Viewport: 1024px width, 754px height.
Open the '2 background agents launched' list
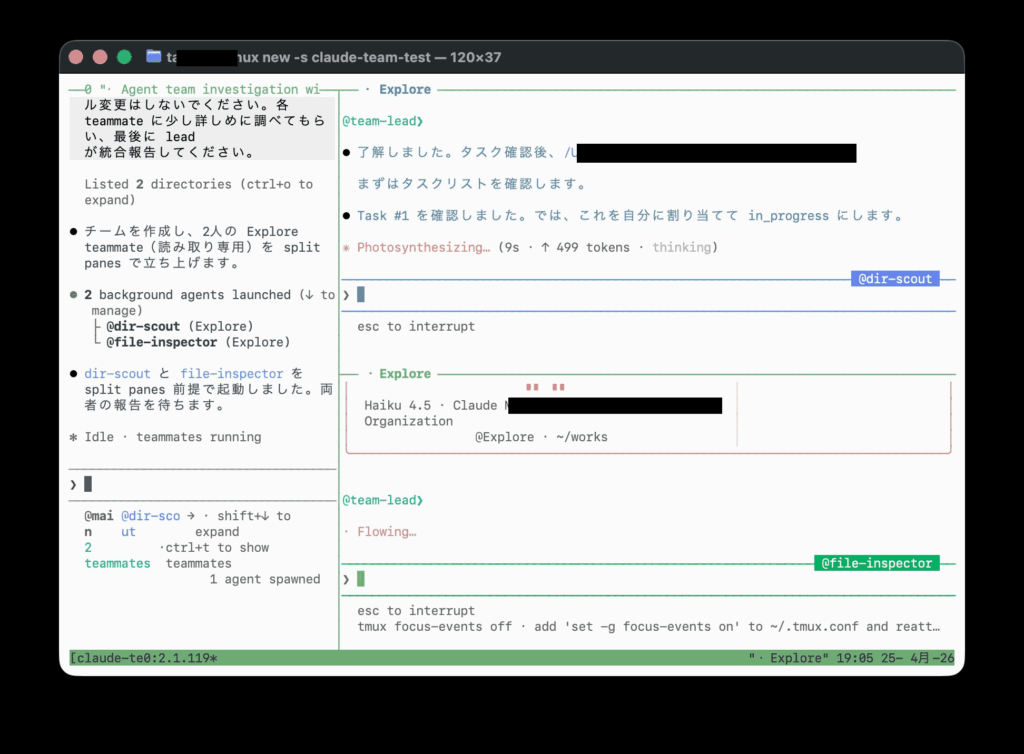(200, 295)
